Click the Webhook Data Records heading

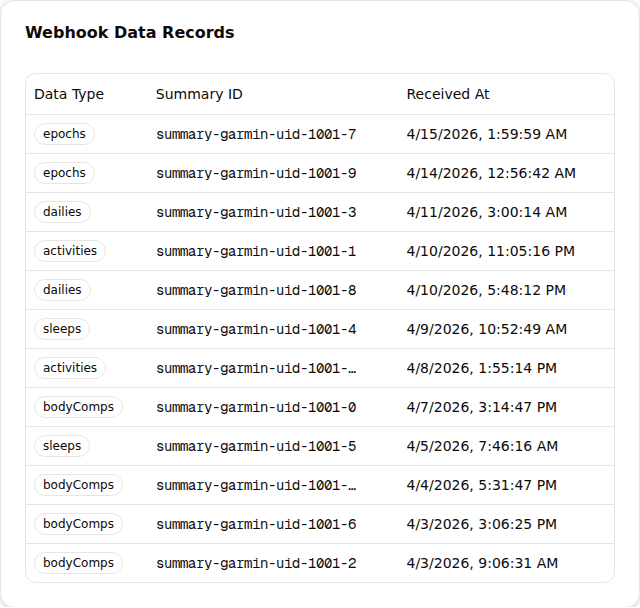pos(130,32)
